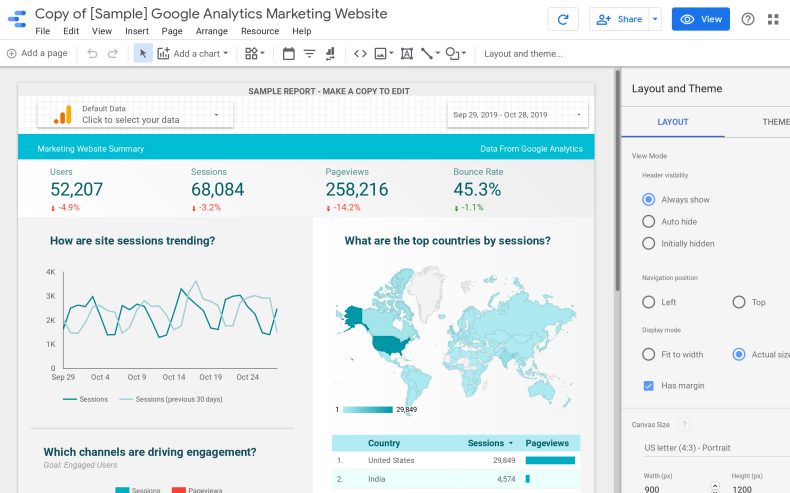This screenshot has width=790, height=493.
Task: Switch to the LAYOUT tab
Action: coord(673,122)
